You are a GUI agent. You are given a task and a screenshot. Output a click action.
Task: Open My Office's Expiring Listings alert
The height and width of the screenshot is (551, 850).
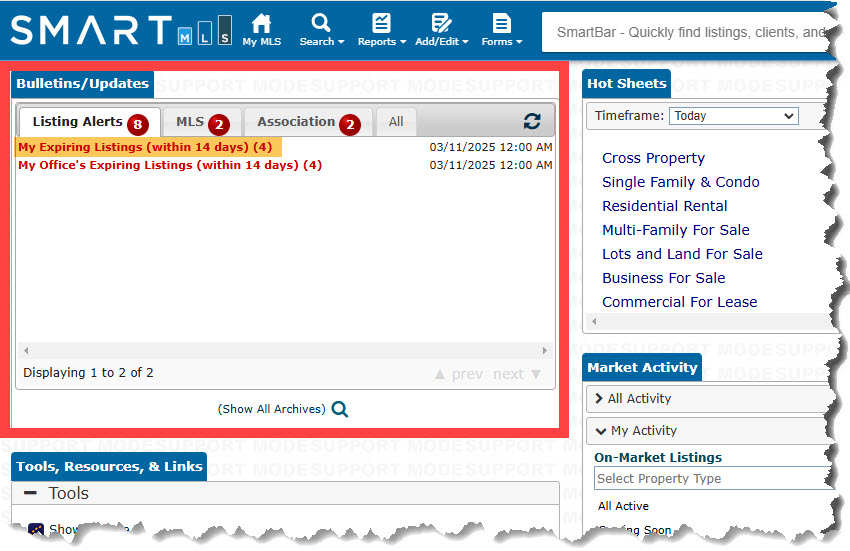170,165
